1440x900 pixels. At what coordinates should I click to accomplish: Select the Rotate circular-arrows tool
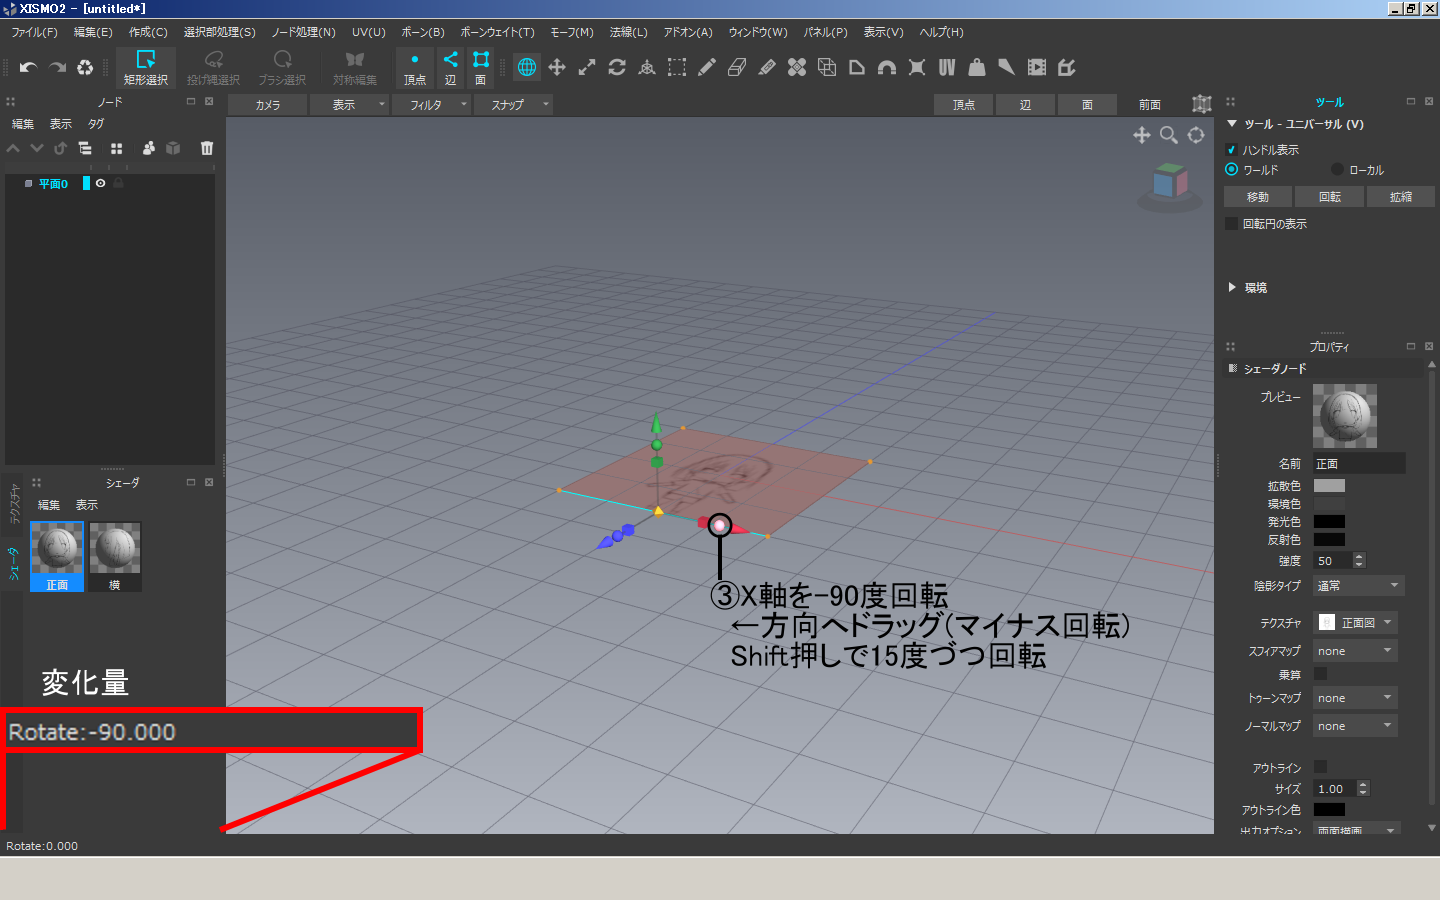(617, 67)
